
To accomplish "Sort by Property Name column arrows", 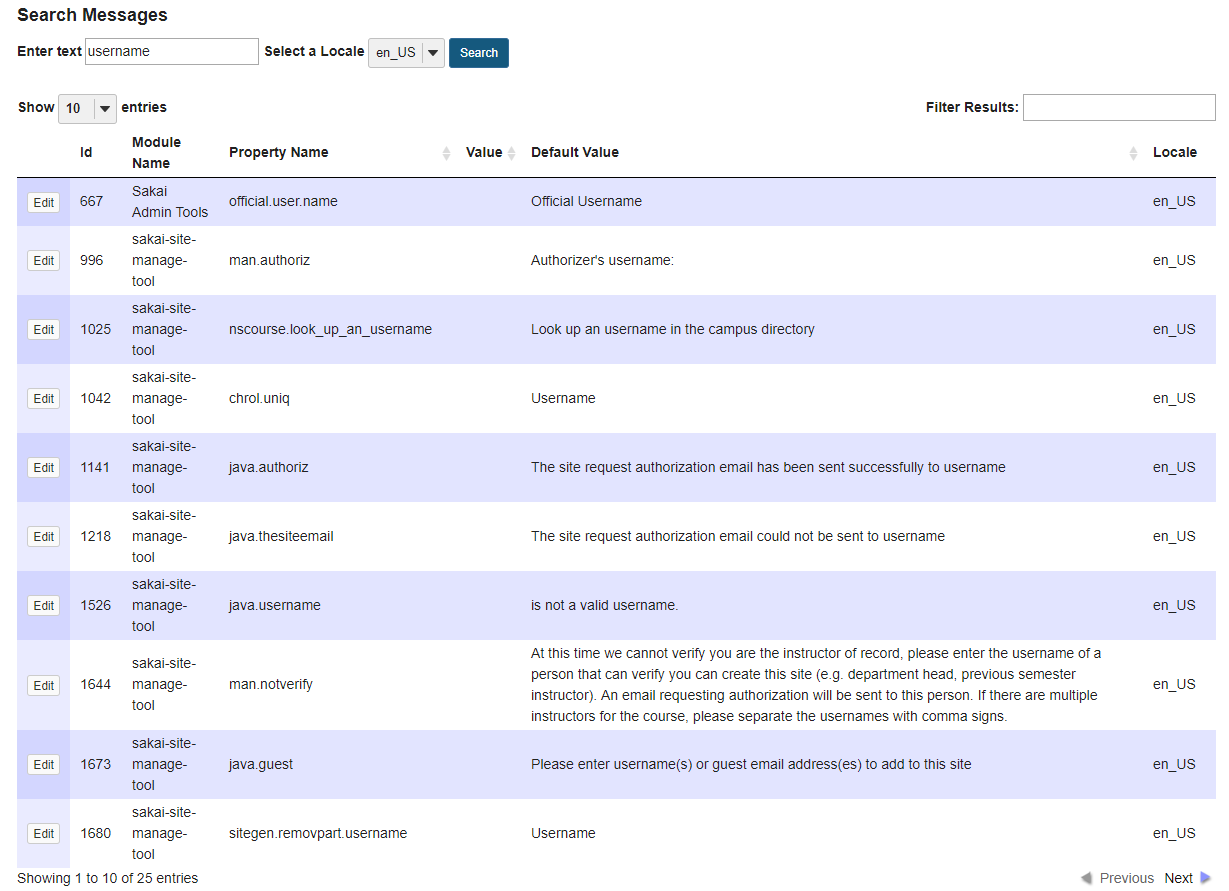I will [446, 153].
